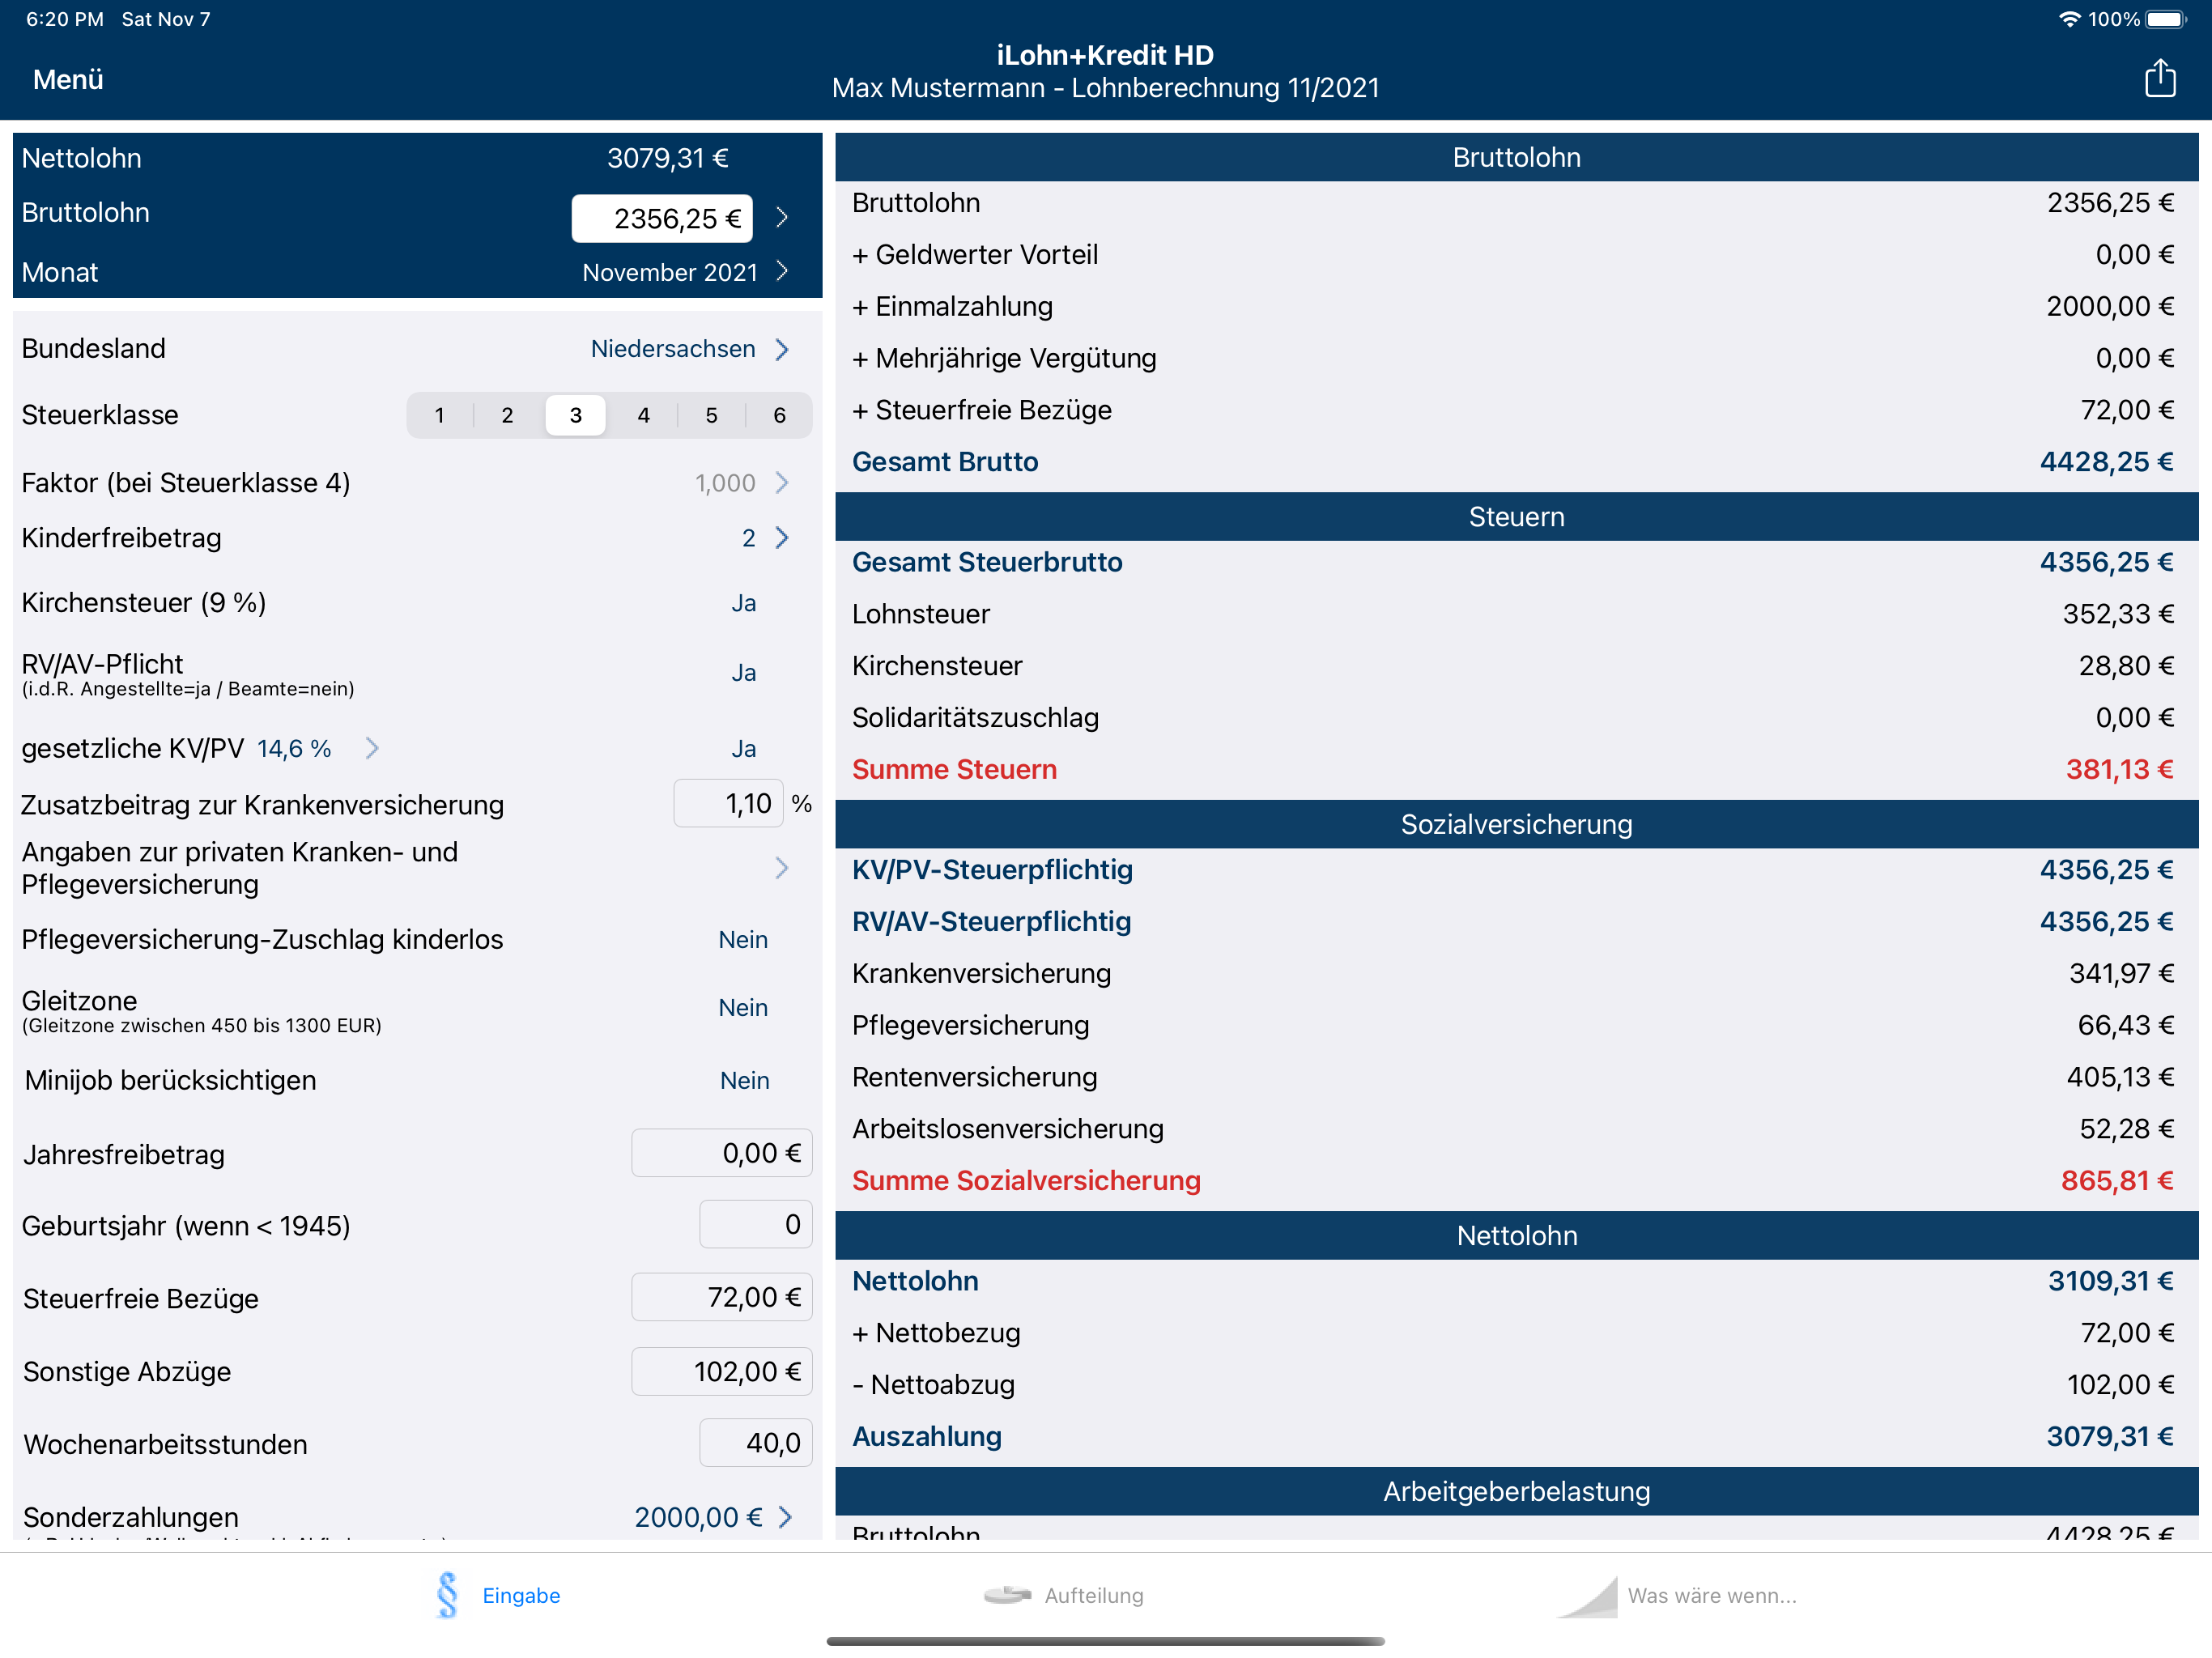
Task: Click the Kirchensteuer 28,80 € value
Action: (x=2126, y=666)
